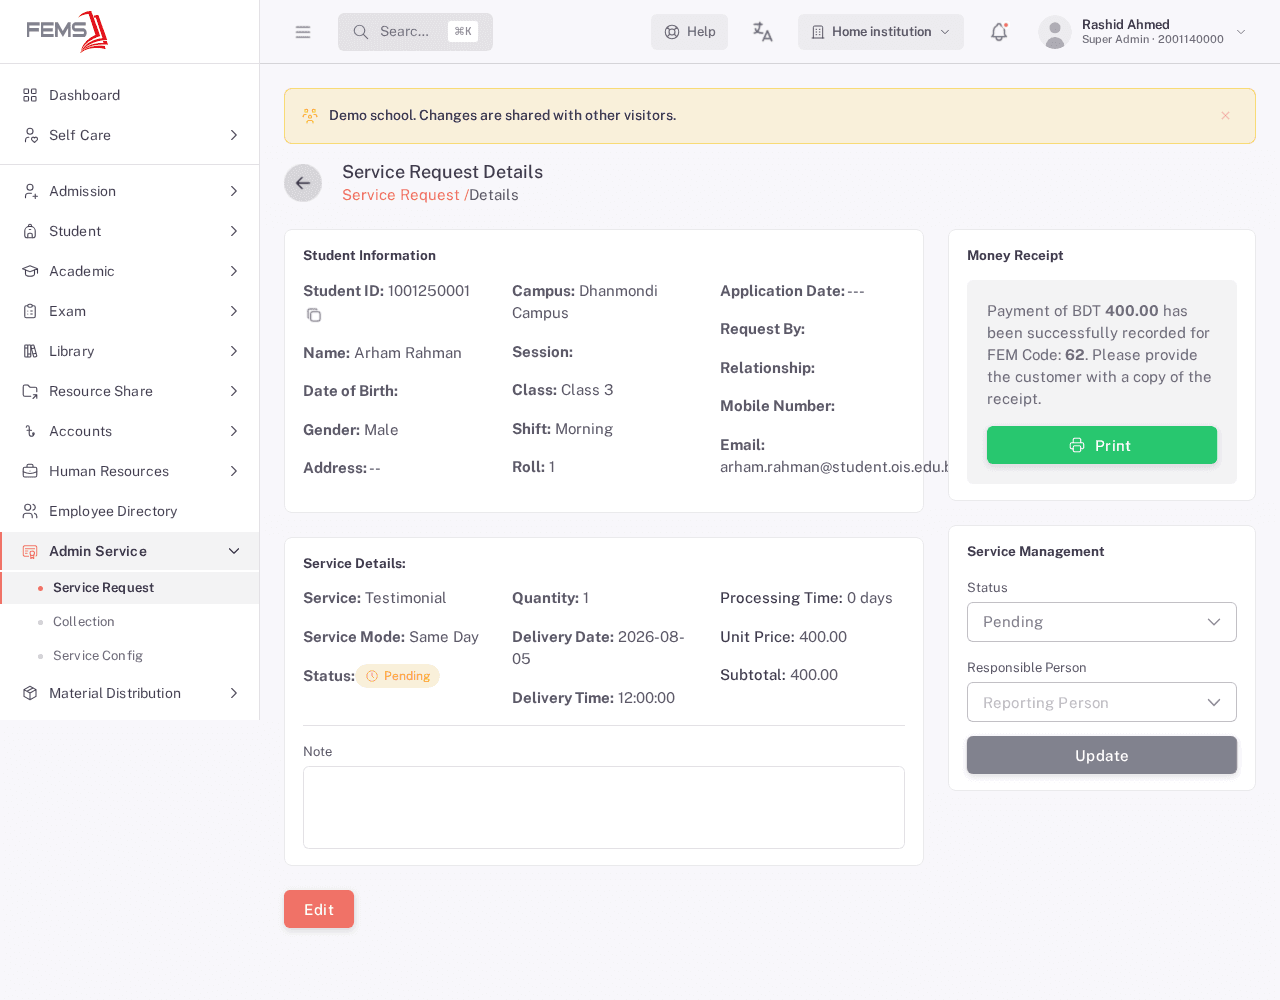Image resolution: width=1280 pixels, height=1000 pixels.
Task: Click the Pending status badge
Action: pyautogui.click(x=398, y=676)
